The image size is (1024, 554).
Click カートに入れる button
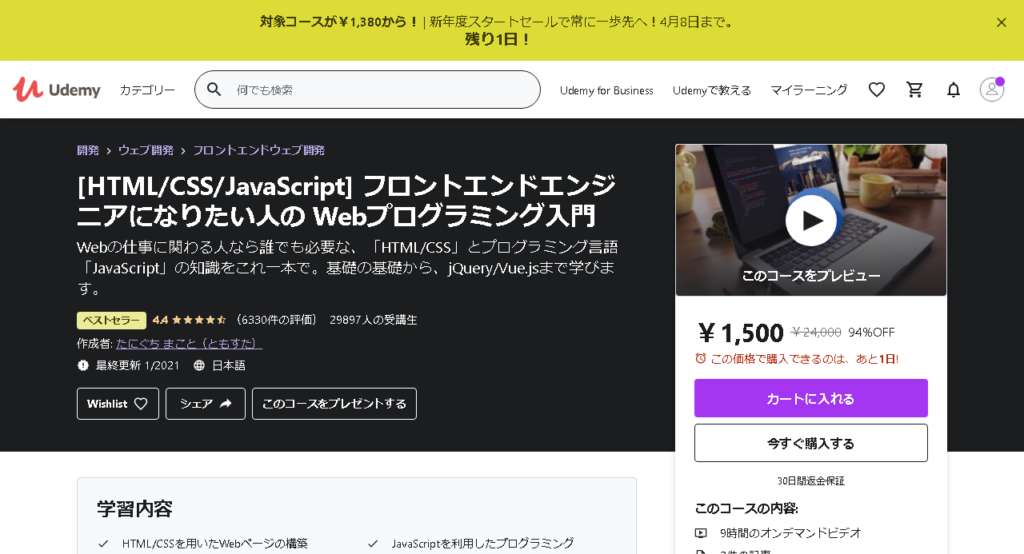810,399
